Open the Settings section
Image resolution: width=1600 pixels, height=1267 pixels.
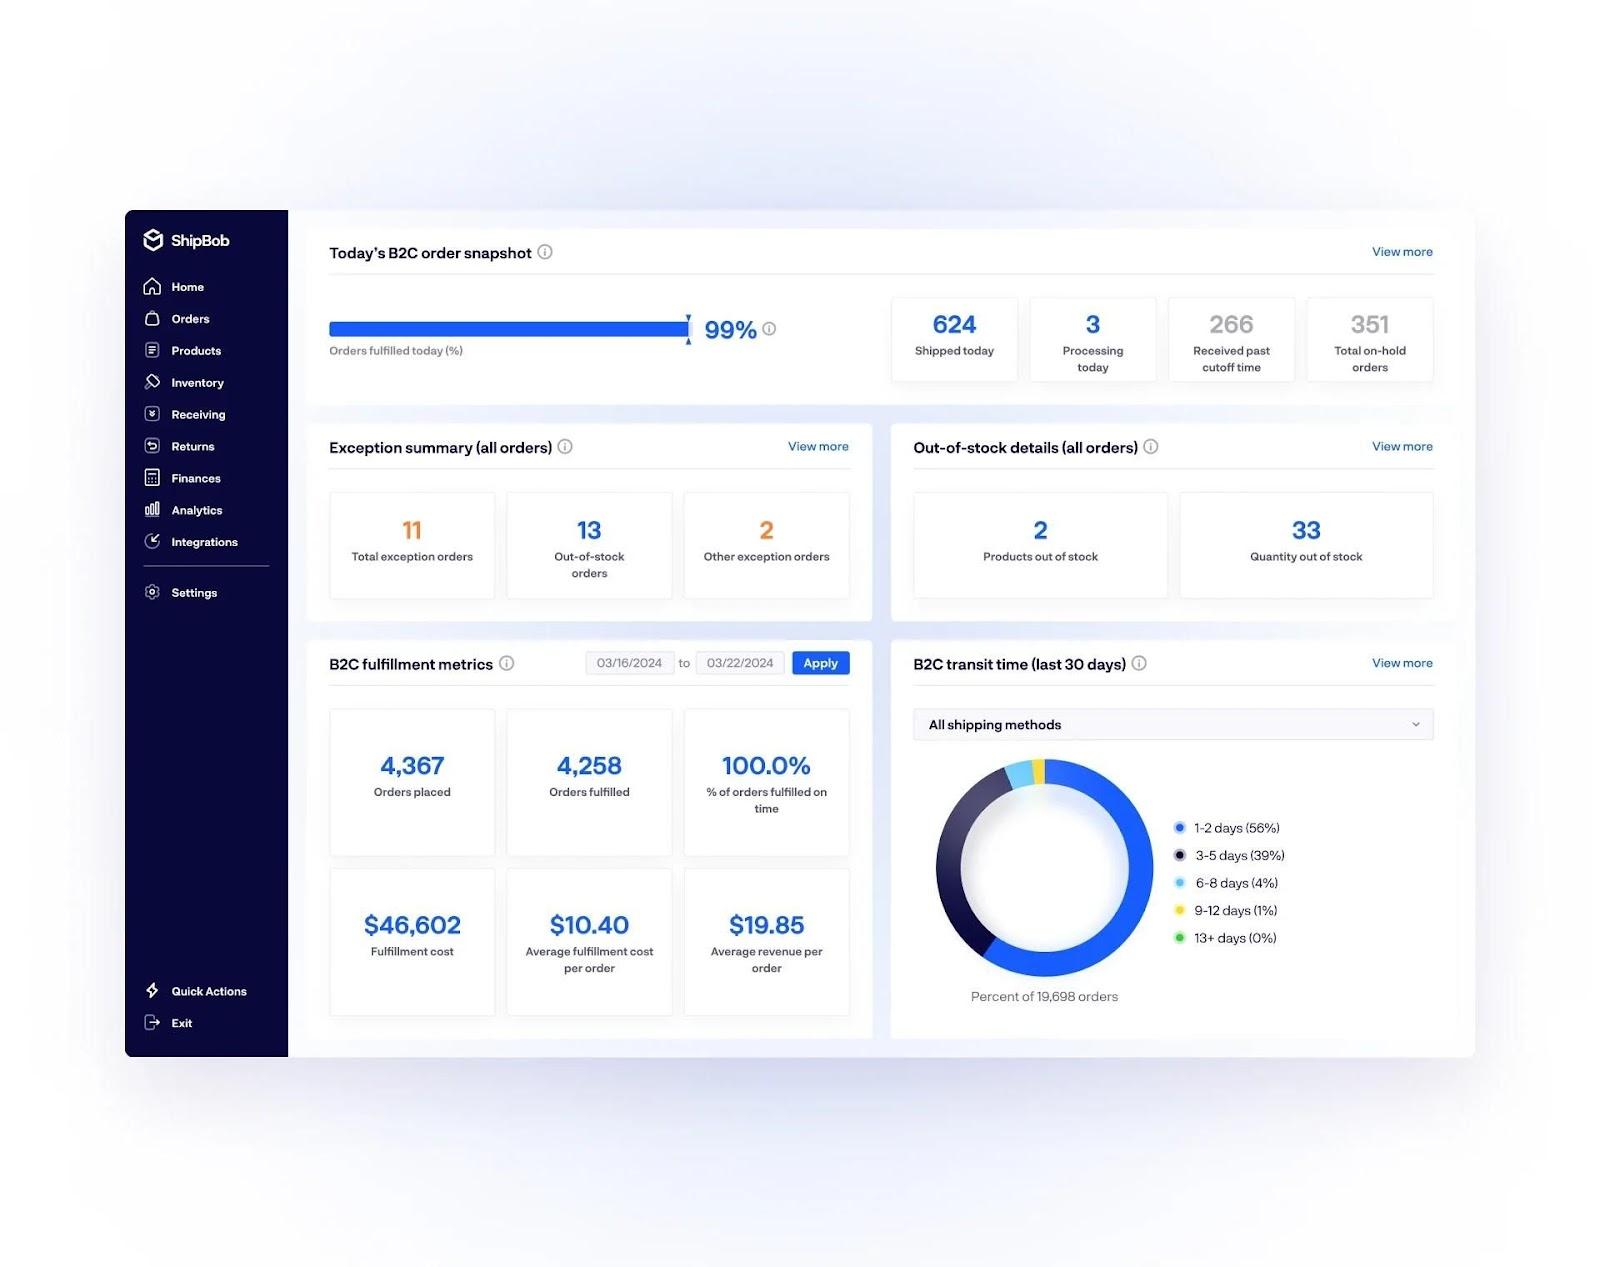tap(152, 592)
